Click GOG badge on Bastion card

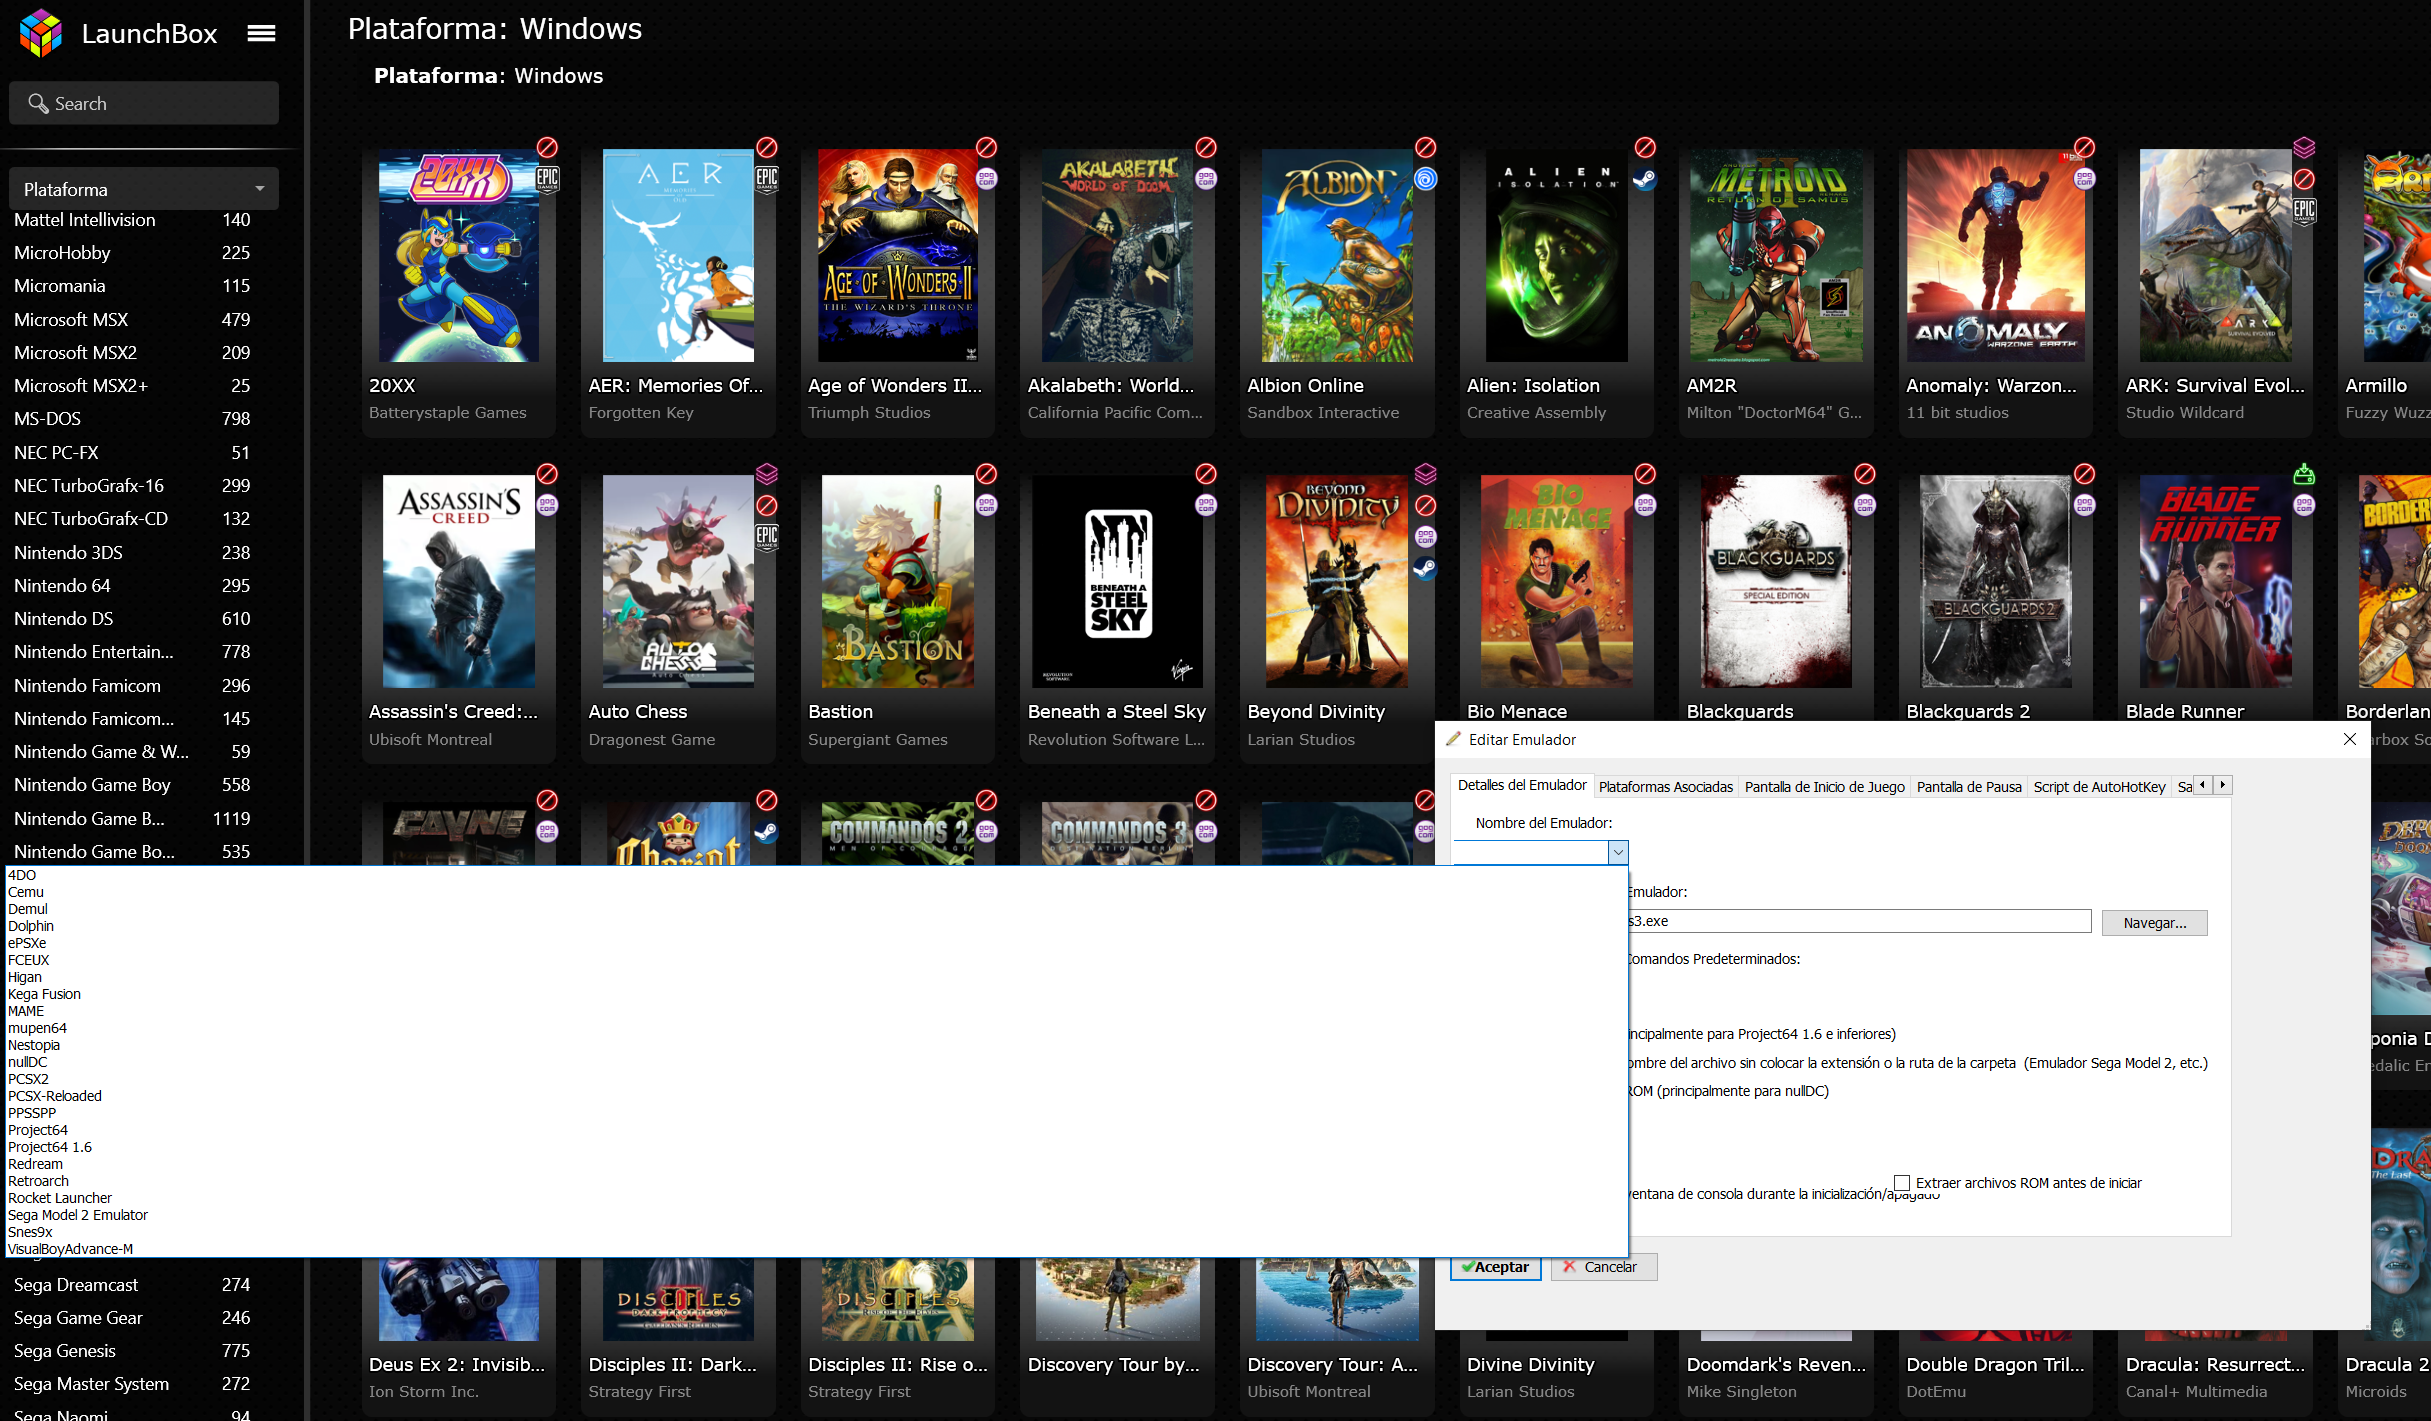pos(987,505)
